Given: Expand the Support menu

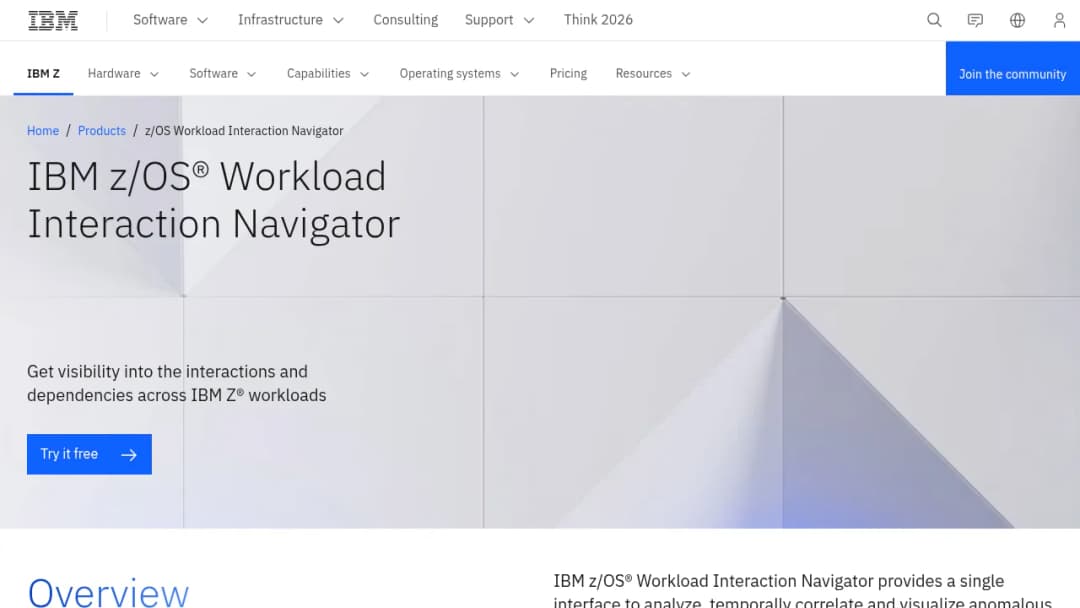Looking at the screenshot, I should tap(499, 20).
